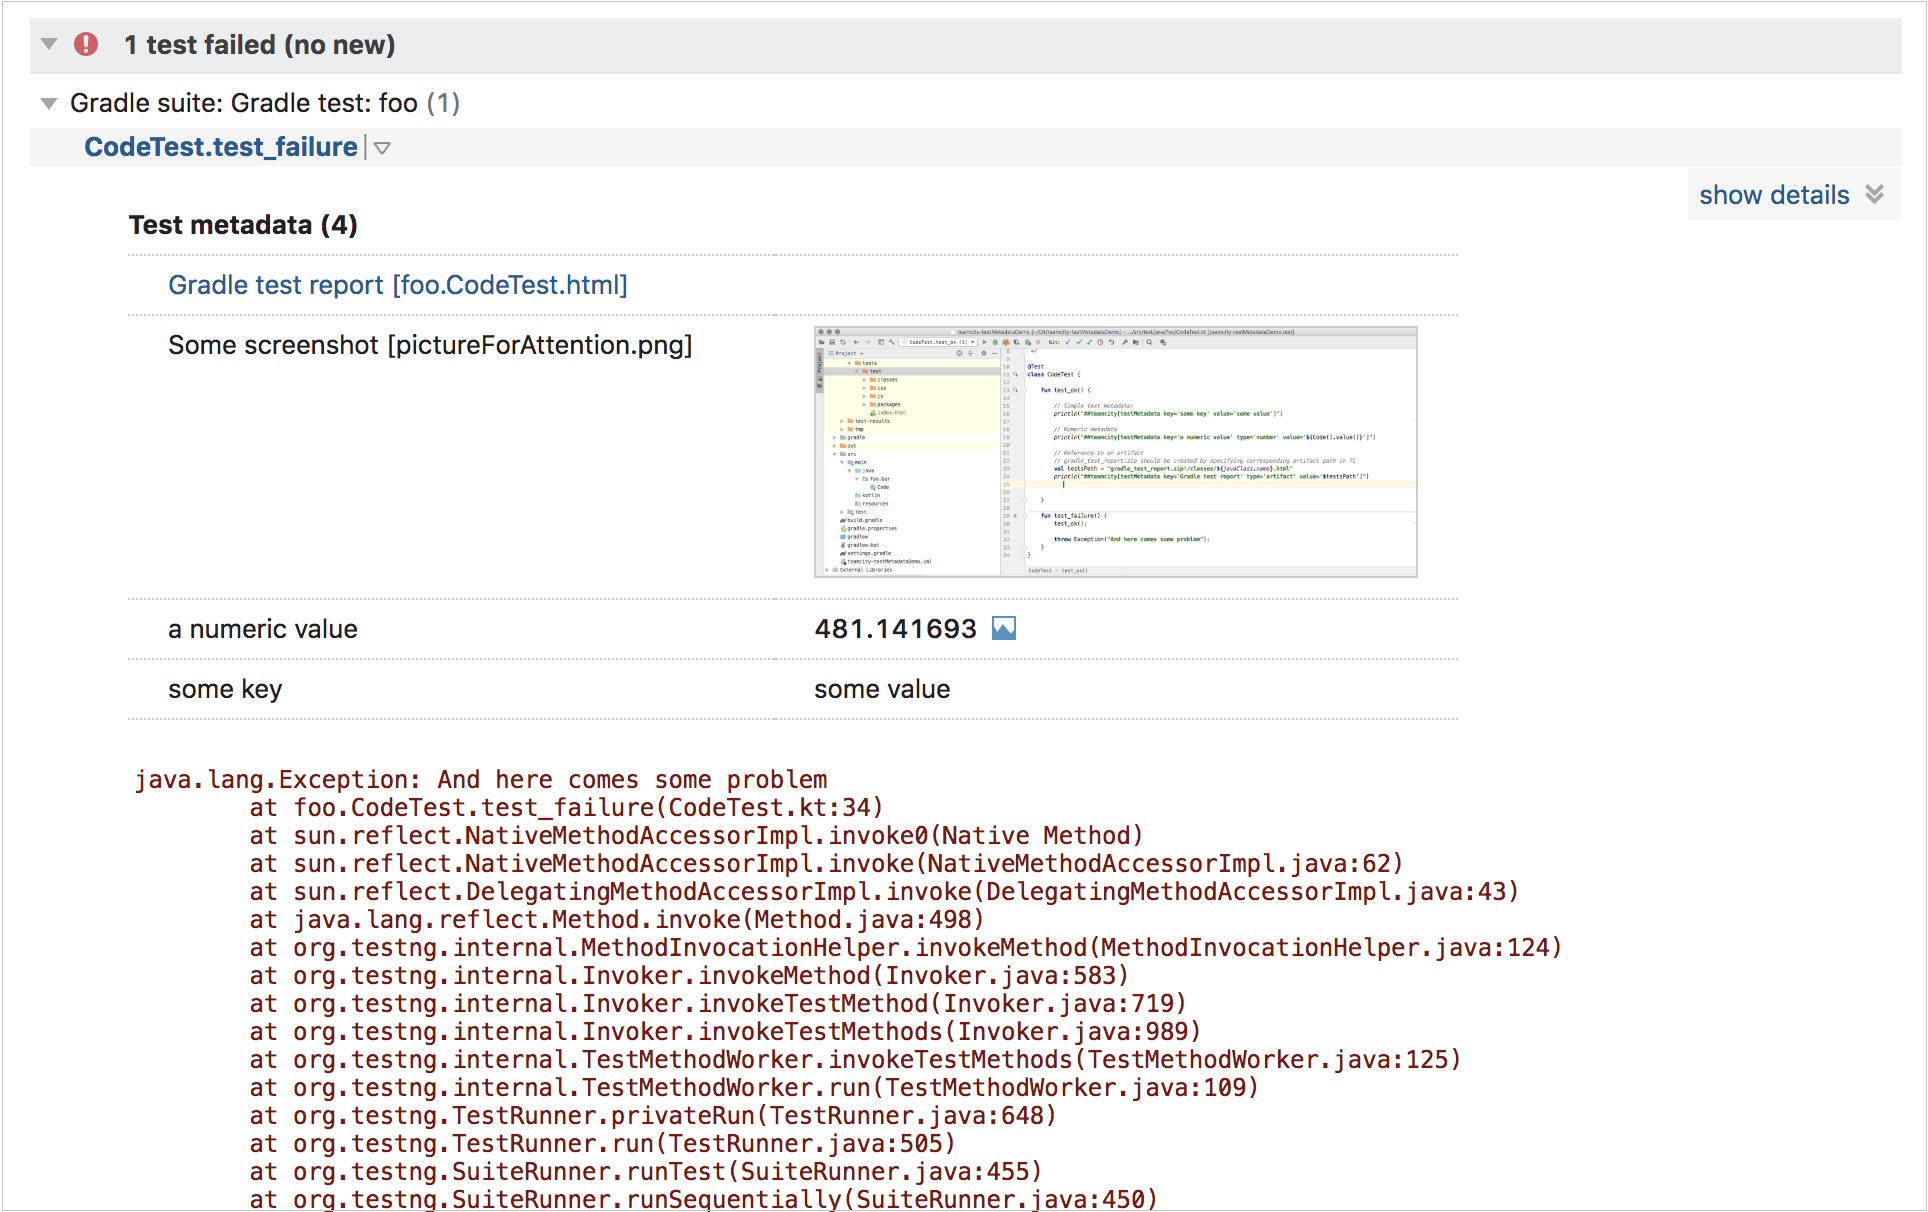
Task: Click the Save All icon in the toolbar
Action: tap(834, 342)
